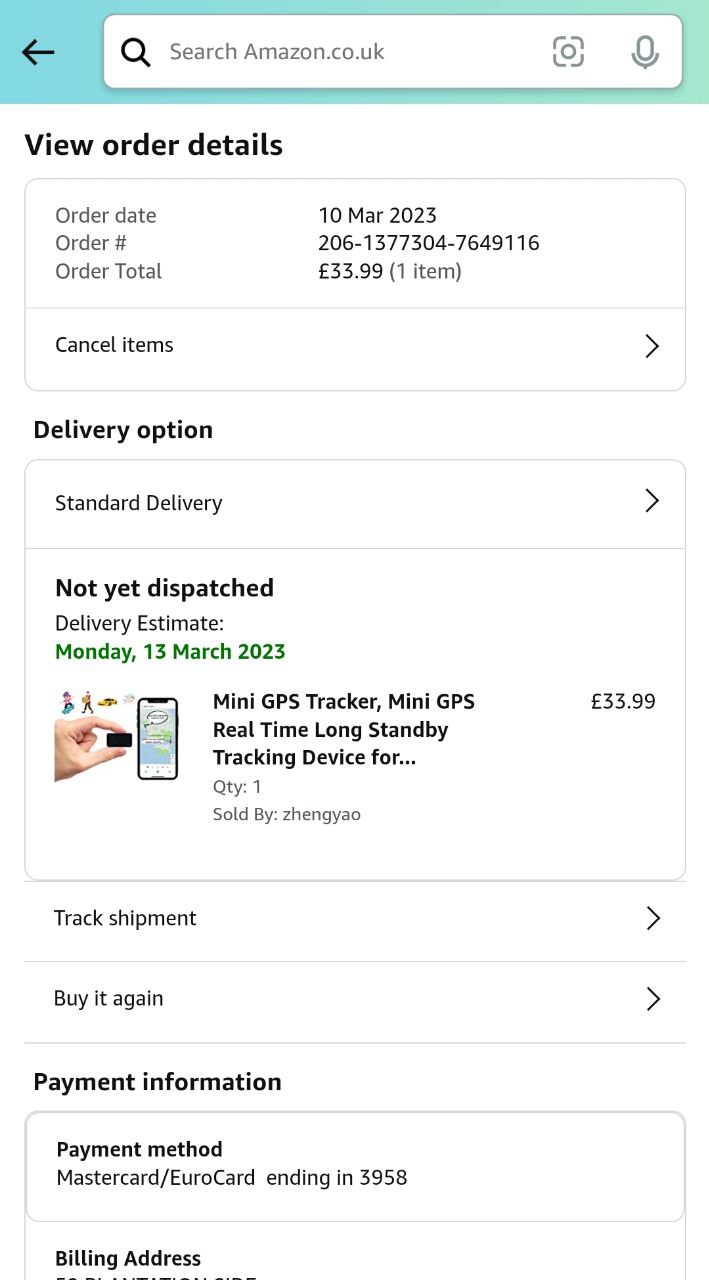Expand Cancel items chevron arrow

tap(652, 346)
